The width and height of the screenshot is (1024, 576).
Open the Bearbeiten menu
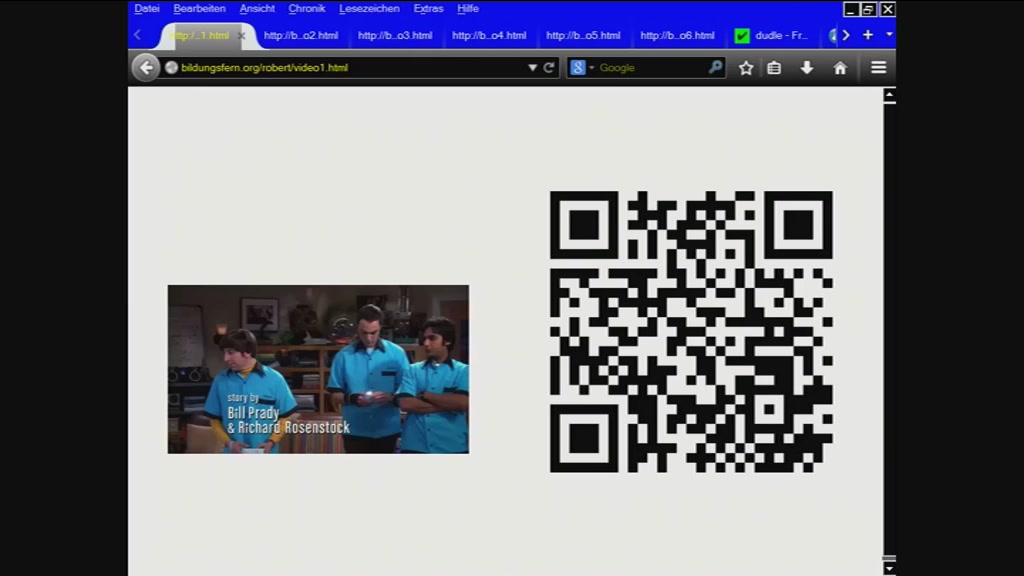tap(199, 8)
